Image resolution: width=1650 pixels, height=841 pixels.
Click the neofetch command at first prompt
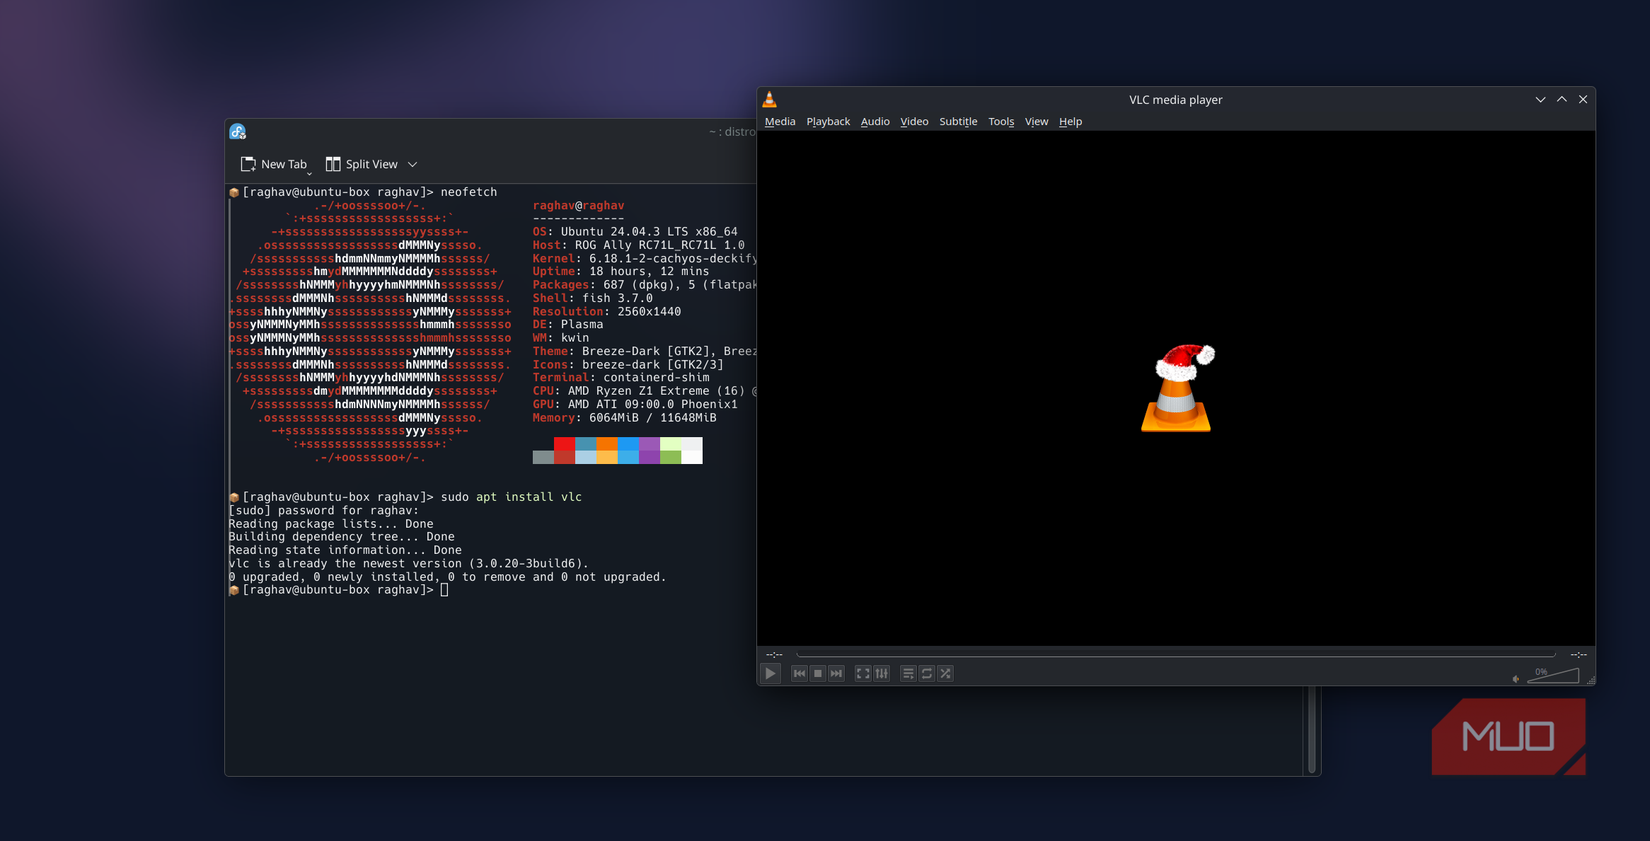tap(469, 192)
